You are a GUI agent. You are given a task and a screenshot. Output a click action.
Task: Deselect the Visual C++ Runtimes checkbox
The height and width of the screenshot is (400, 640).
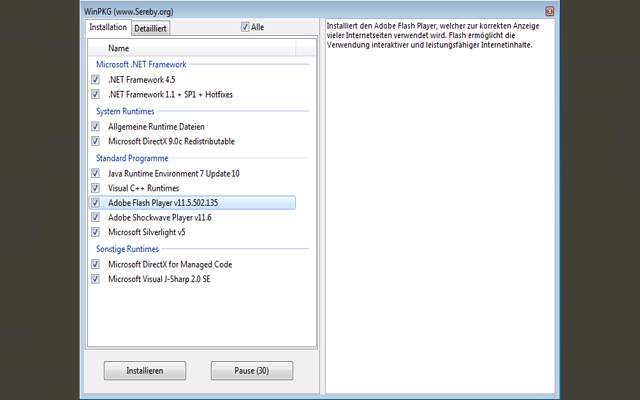[x=96, y=188]
